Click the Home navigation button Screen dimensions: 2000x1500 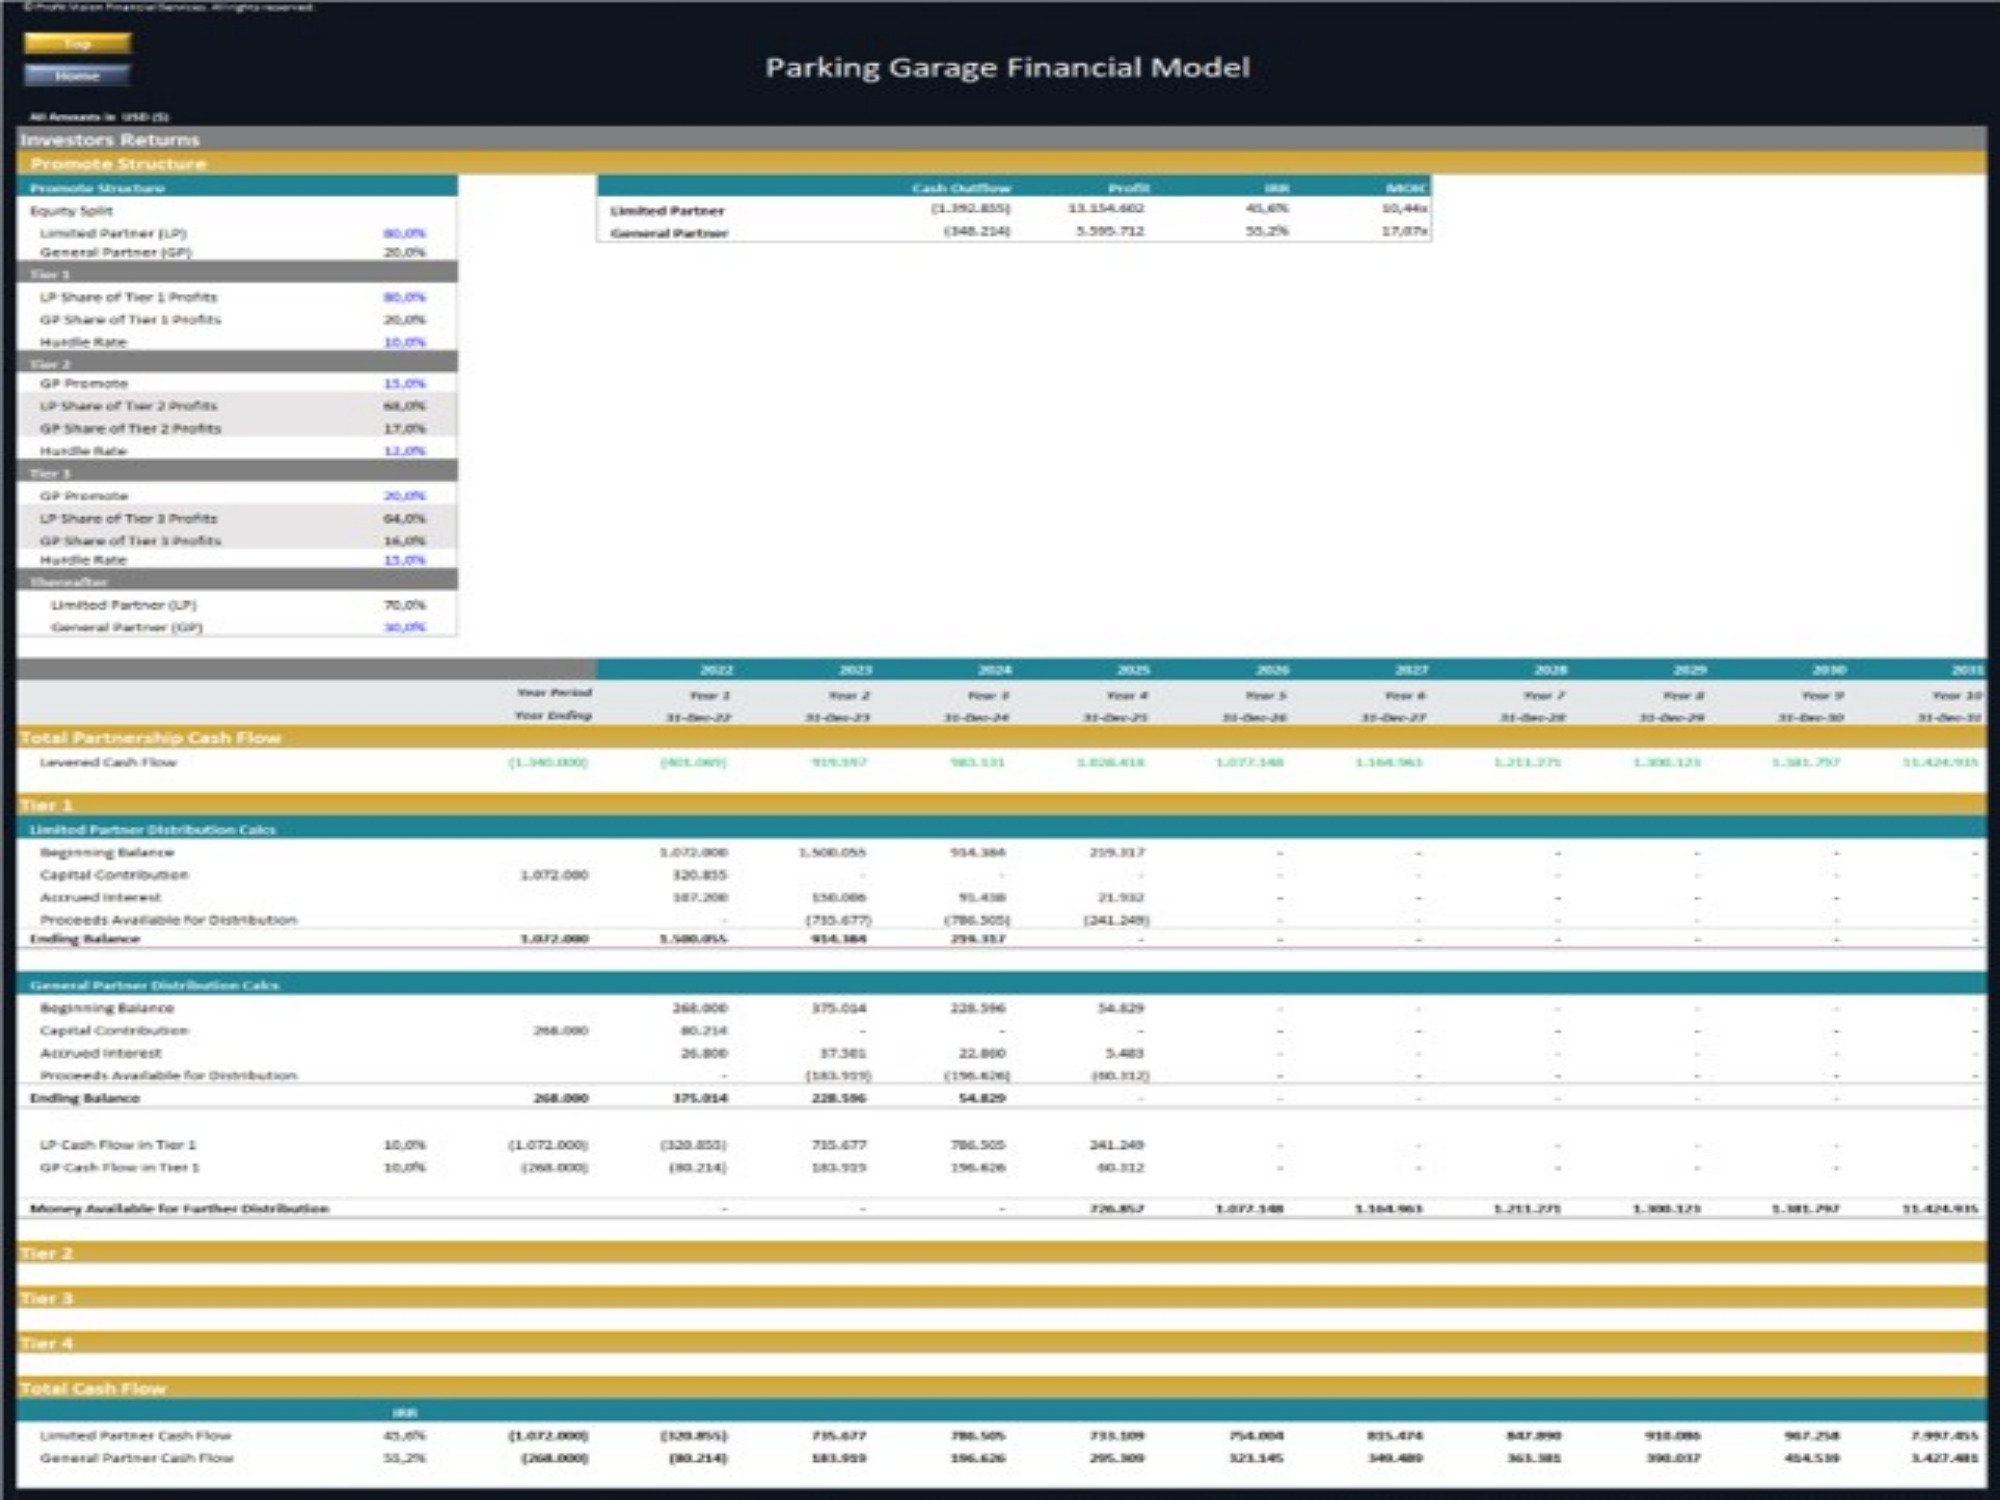[80, 74]
